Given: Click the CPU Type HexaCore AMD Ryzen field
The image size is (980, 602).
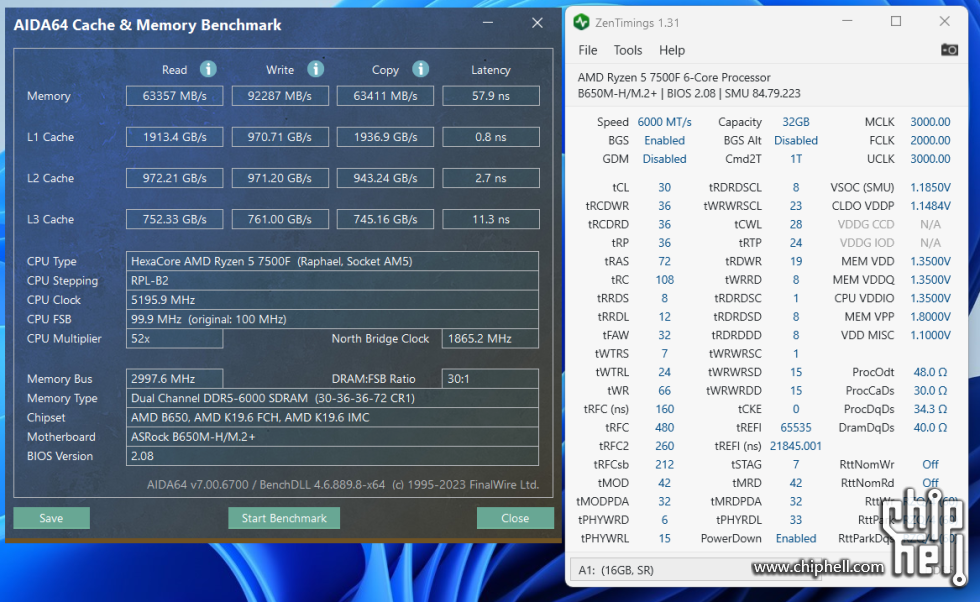Looking at the screenshot, I should coord(332,261).
